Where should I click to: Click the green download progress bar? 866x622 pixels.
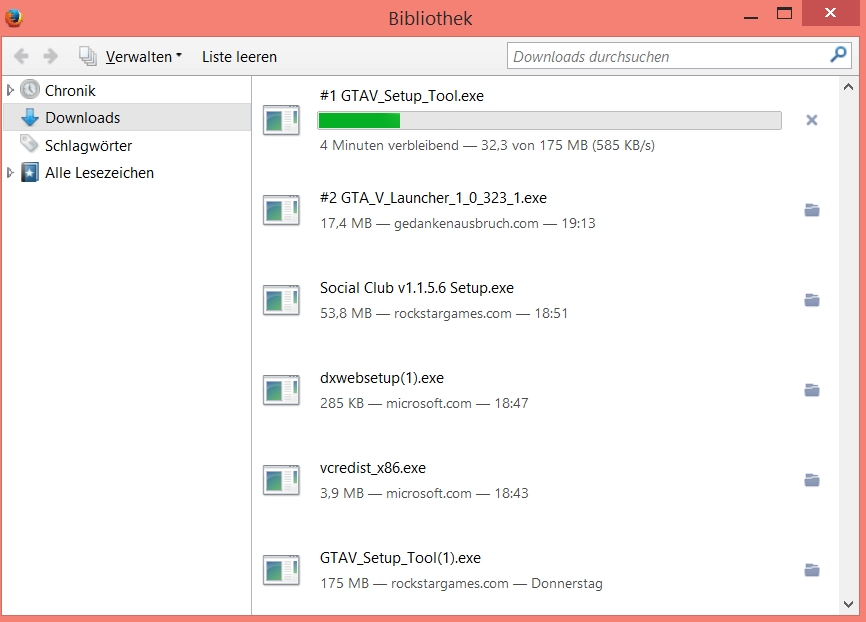pos(550,120)
